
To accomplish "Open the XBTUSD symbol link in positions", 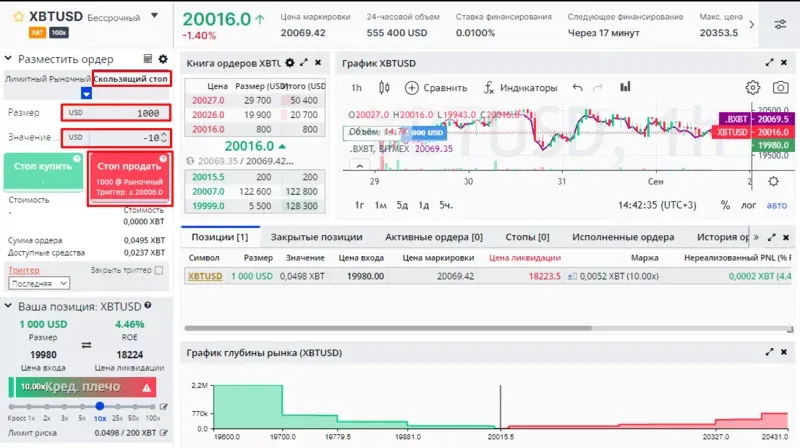I will click(x=205, y=276).
